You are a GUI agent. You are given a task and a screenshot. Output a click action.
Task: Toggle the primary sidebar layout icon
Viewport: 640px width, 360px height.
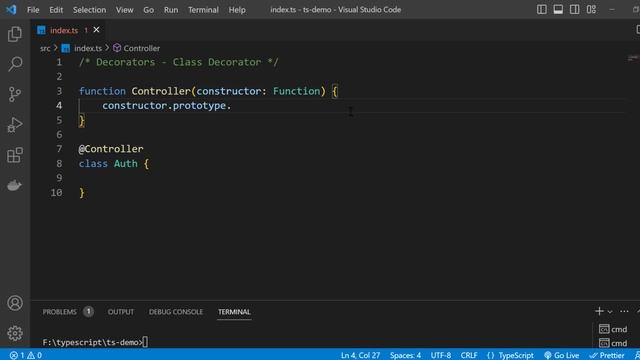(x=542, y=9)
